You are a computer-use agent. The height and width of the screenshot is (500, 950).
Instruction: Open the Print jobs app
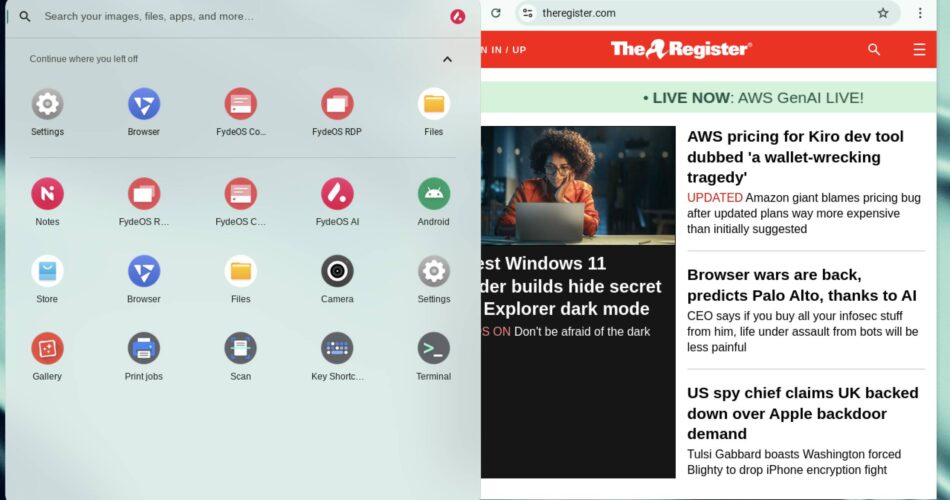pyautogui.click(x=144, y=348)
